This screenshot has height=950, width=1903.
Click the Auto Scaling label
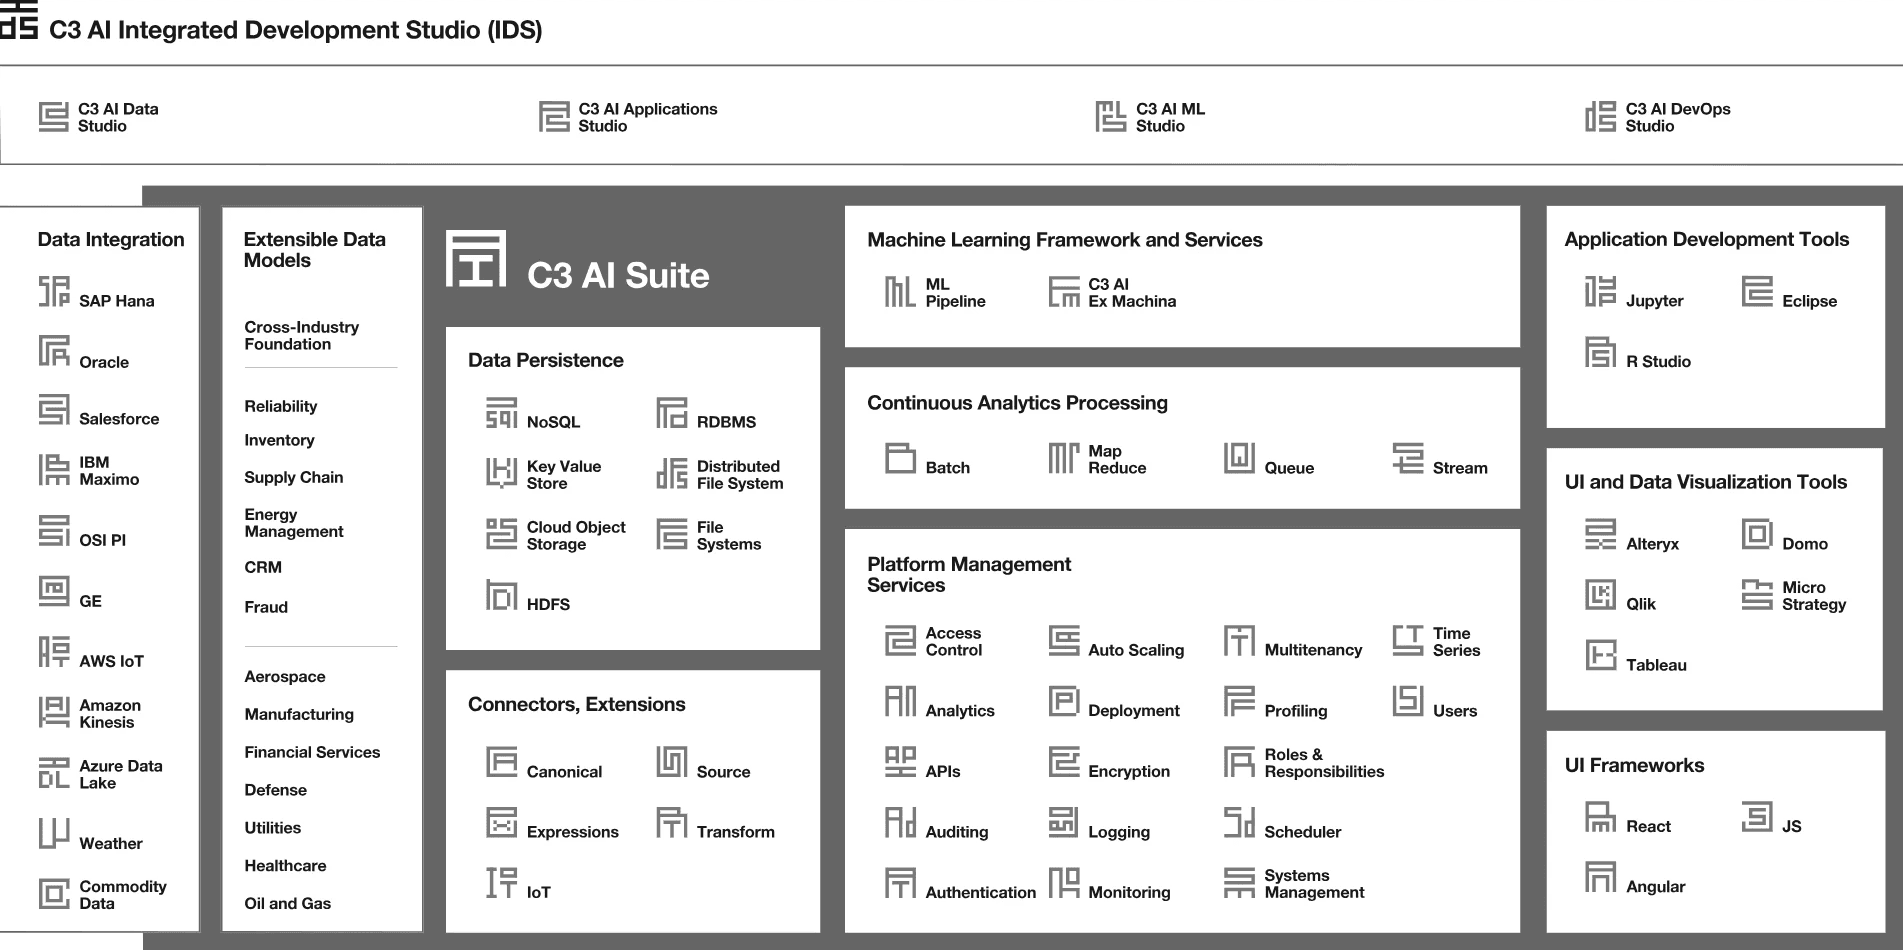(1135, 650)
